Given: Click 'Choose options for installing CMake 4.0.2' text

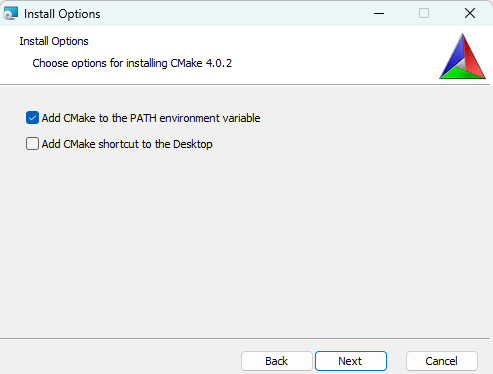Looking at the screenshot, I should click(132, 63).
